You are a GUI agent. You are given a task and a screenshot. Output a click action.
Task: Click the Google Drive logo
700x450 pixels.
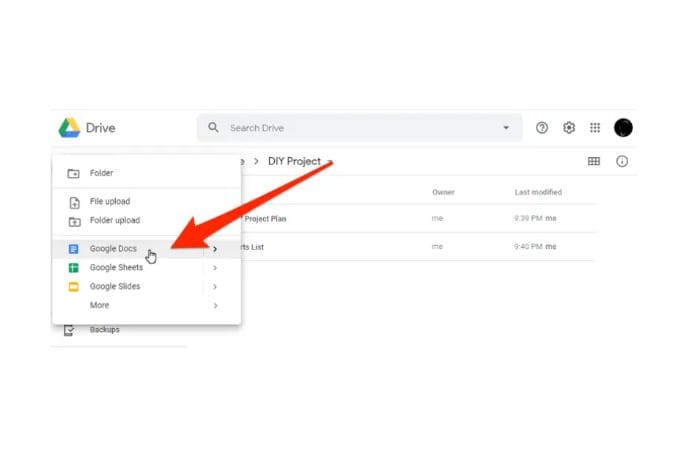[x=69, y=128]
